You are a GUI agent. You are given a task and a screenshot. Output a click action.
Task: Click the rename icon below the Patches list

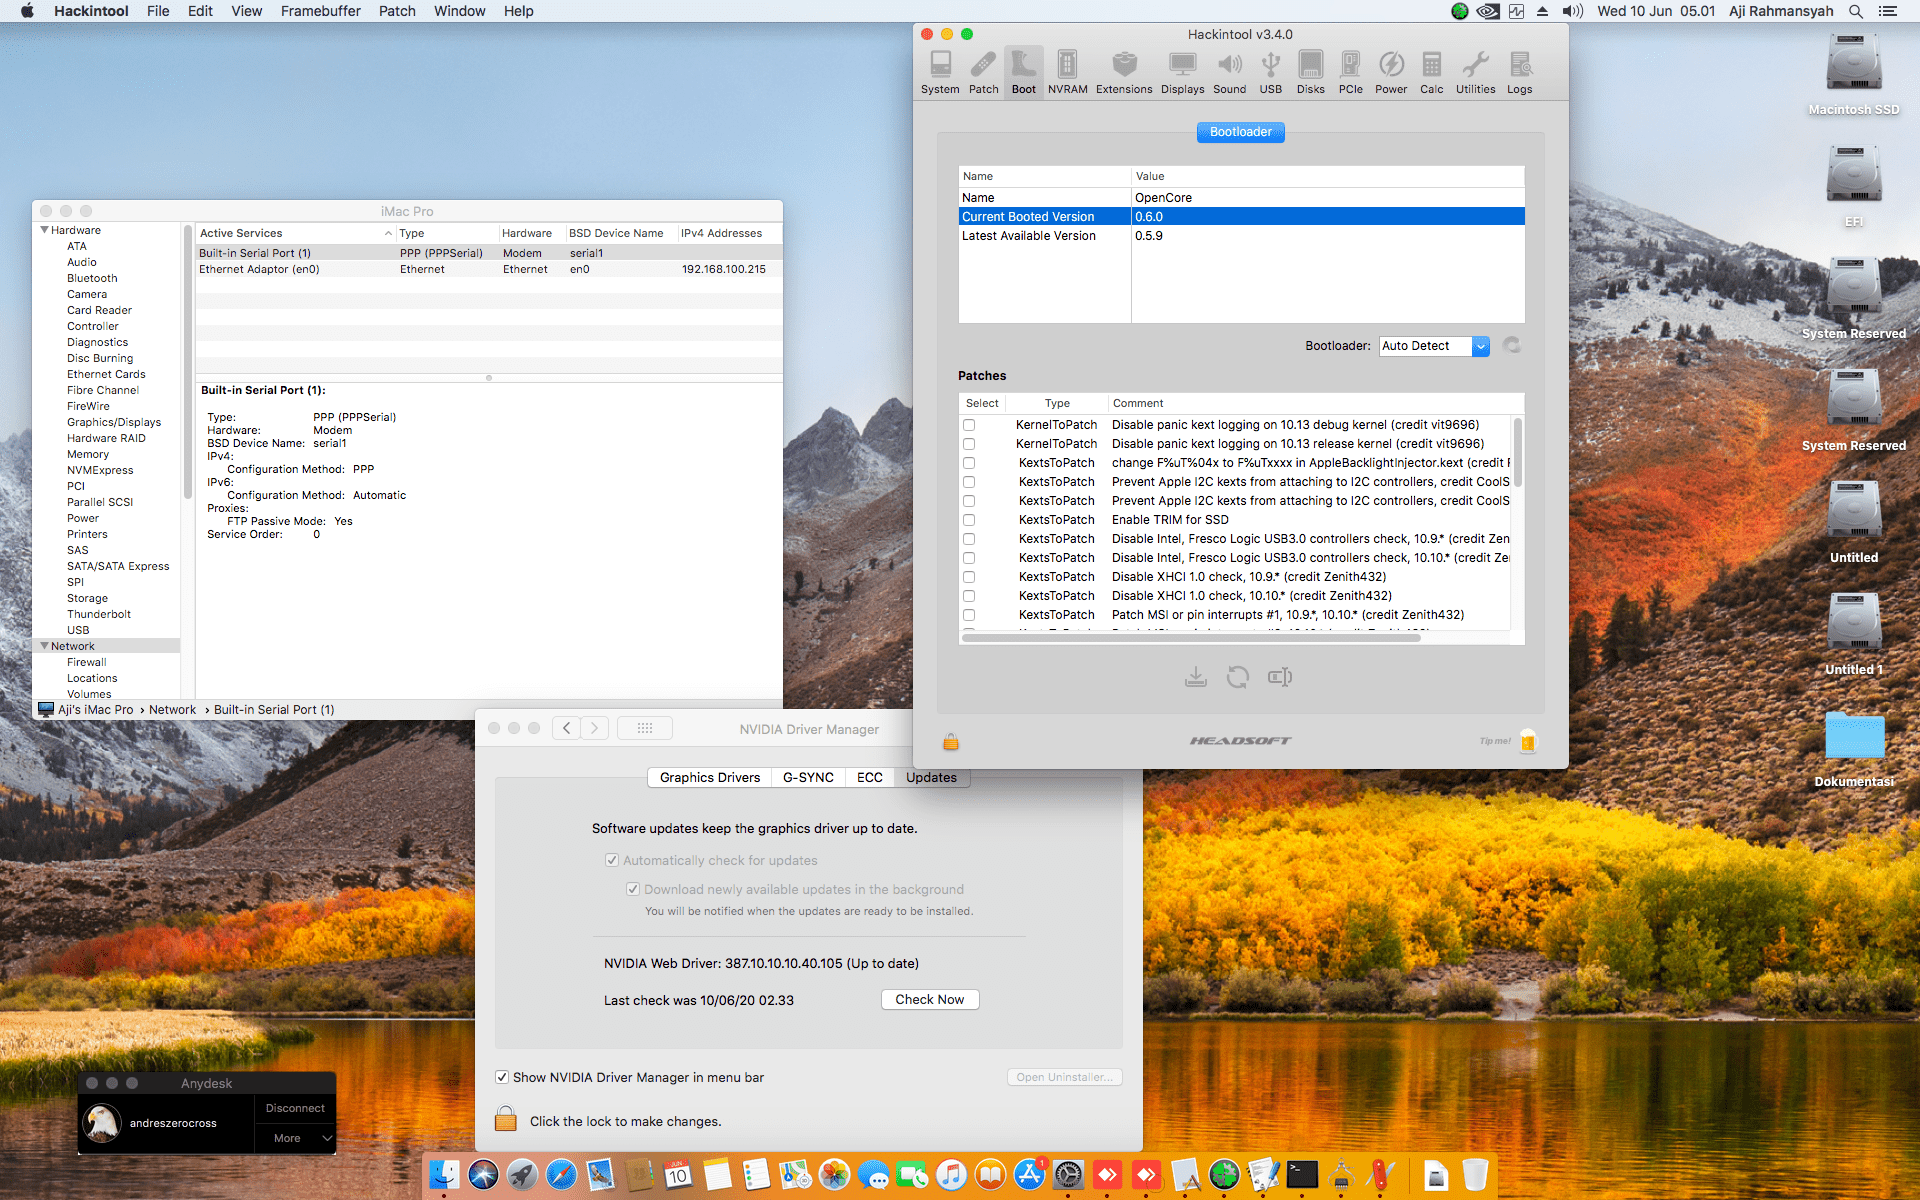1280,677
